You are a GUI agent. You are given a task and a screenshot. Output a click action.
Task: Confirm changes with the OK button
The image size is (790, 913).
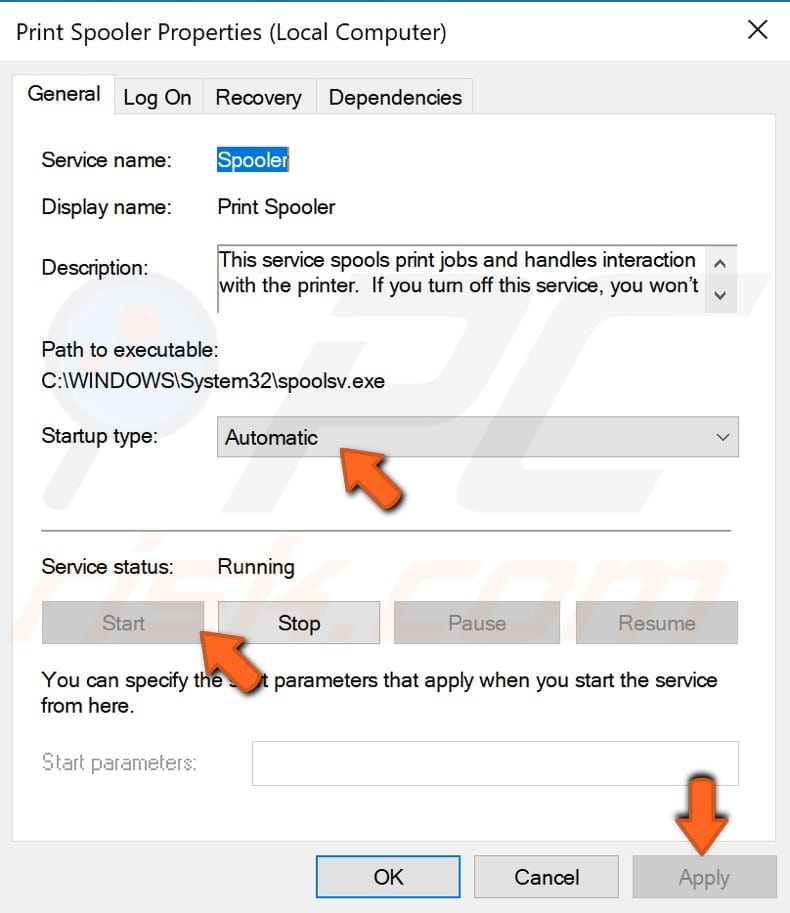(388, 877)
